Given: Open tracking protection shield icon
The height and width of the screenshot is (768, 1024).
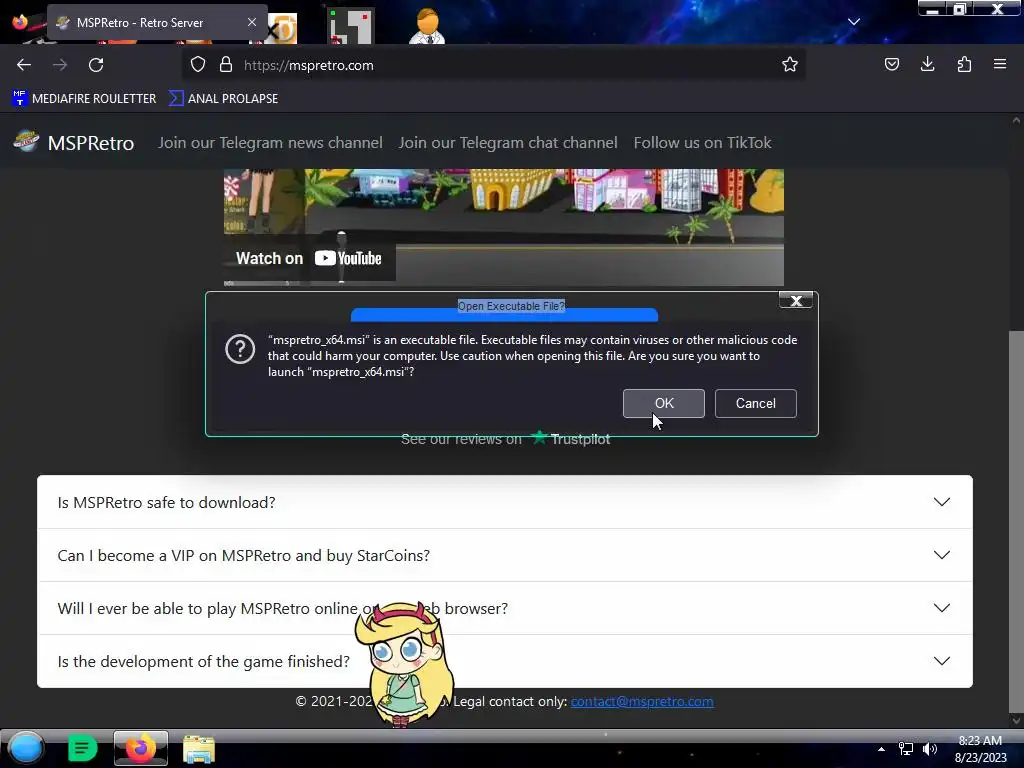Looking at the screenshot, I should (x=198, y=65).
